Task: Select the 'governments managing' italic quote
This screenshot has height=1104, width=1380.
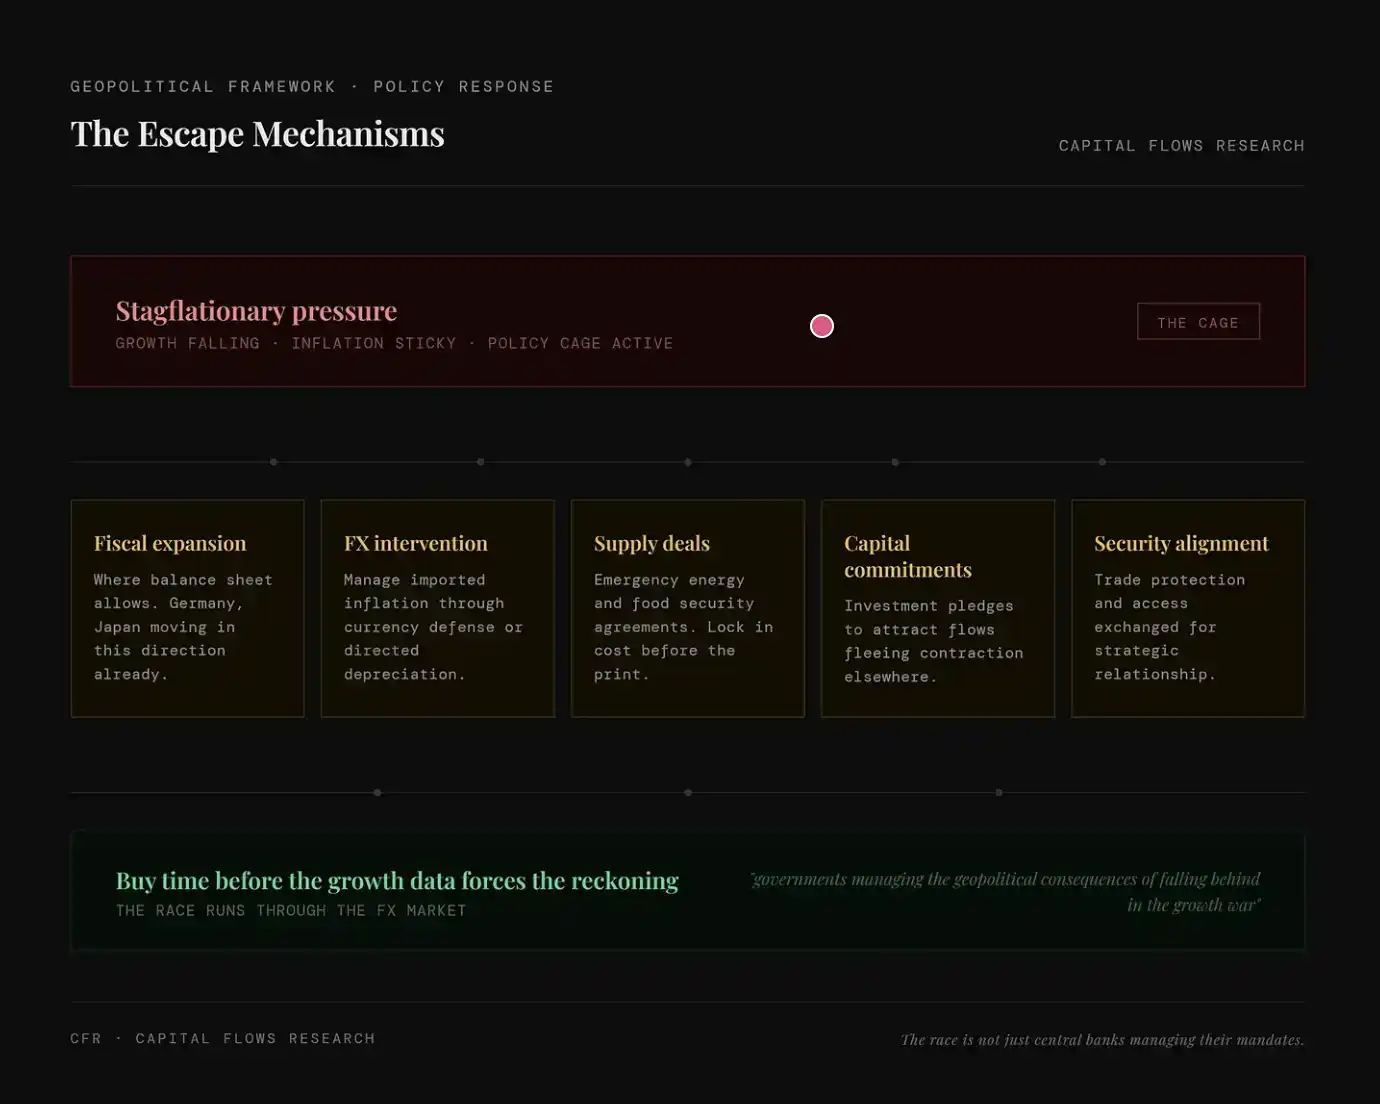Action: click(1004, 892)
